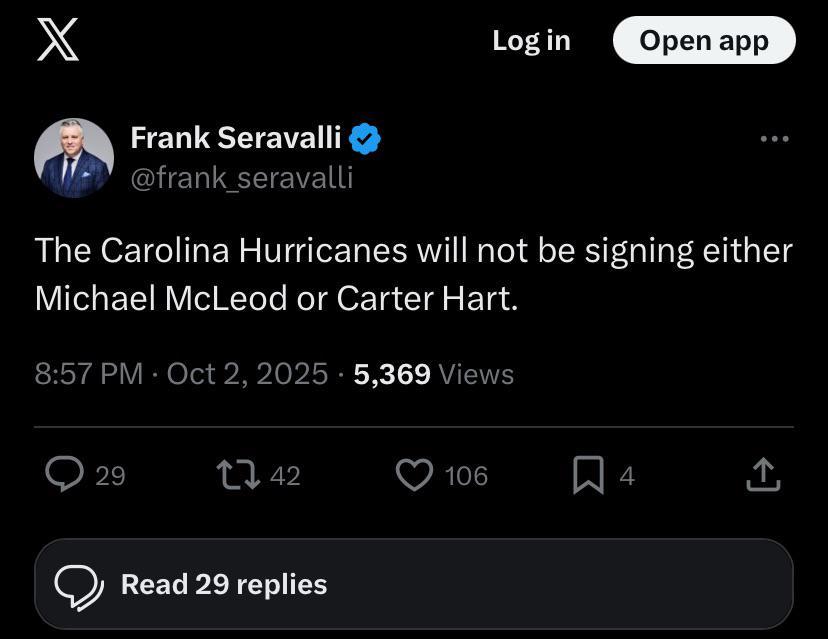The height and width of the screenshot is (639, 828).
Task: Open the three-dot more options menu
Action: pos(774,139)
